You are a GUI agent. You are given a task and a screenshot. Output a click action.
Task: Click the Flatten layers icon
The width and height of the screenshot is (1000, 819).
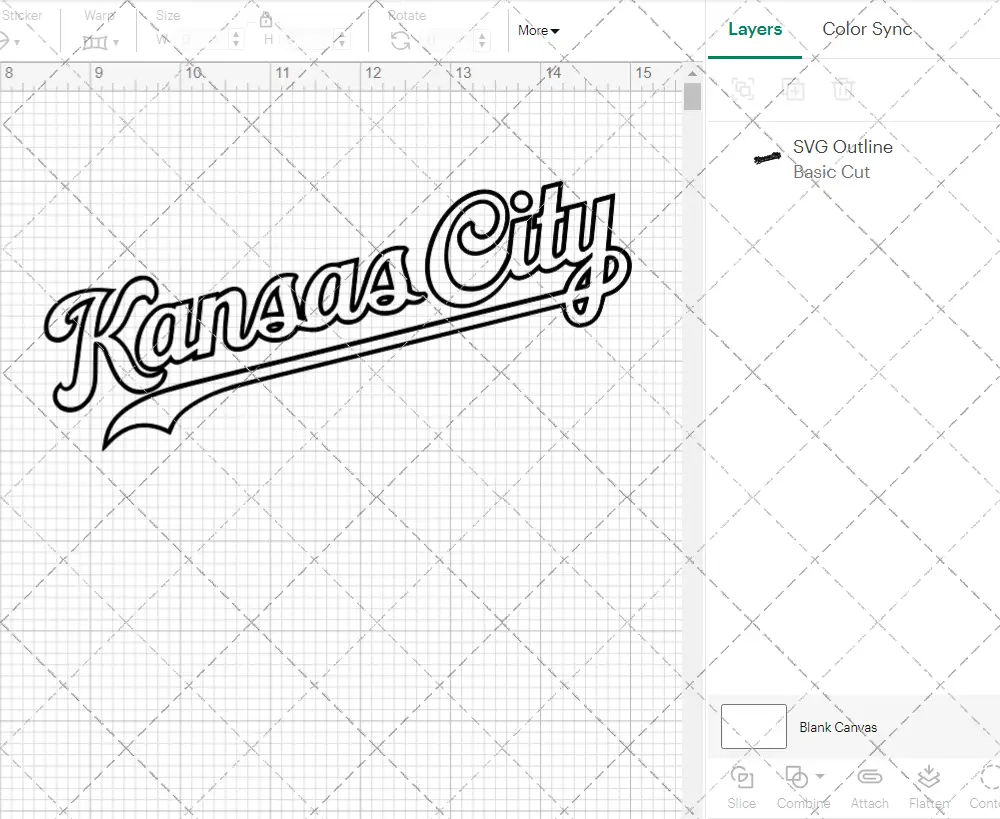[x=928, y=778]
